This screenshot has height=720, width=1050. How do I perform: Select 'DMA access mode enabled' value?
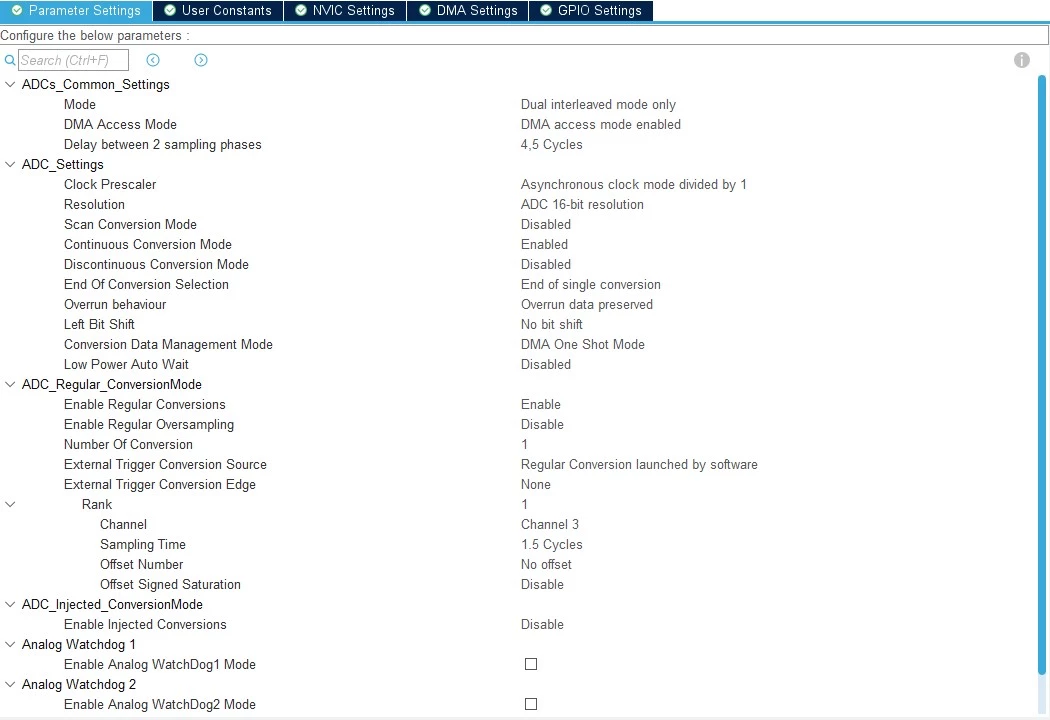(x=601, y=125)
